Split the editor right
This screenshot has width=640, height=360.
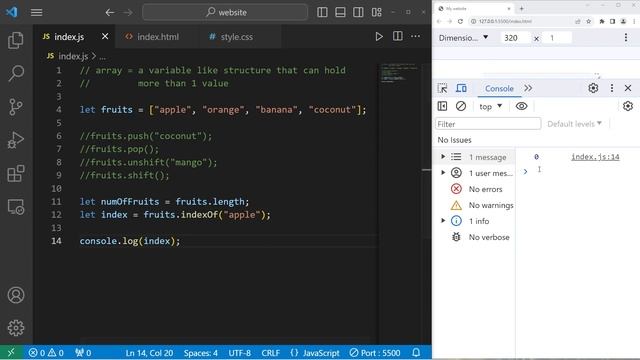[x=398, y=36]
